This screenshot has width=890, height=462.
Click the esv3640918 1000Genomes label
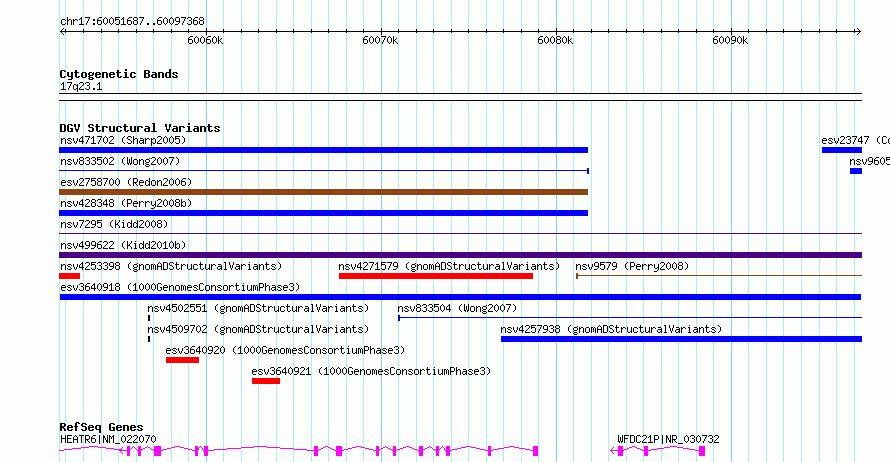(x=180, y=287)
